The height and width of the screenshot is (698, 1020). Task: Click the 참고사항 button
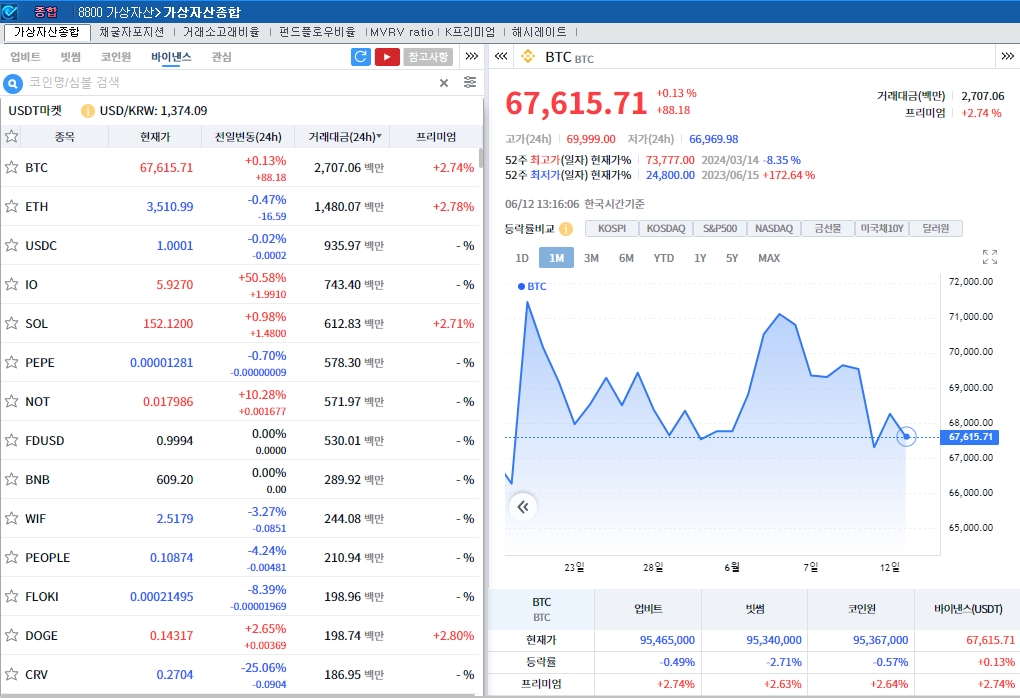[x=428, y=57]
